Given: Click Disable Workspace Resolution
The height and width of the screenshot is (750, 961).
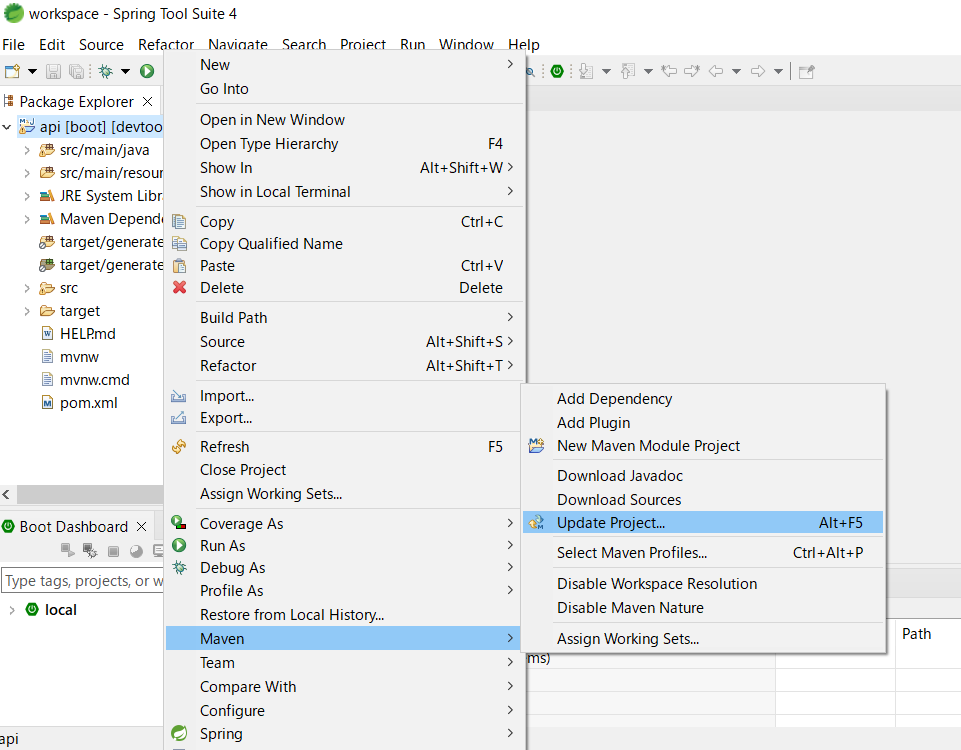Looking at the screenshot, I should click(703, 584).
